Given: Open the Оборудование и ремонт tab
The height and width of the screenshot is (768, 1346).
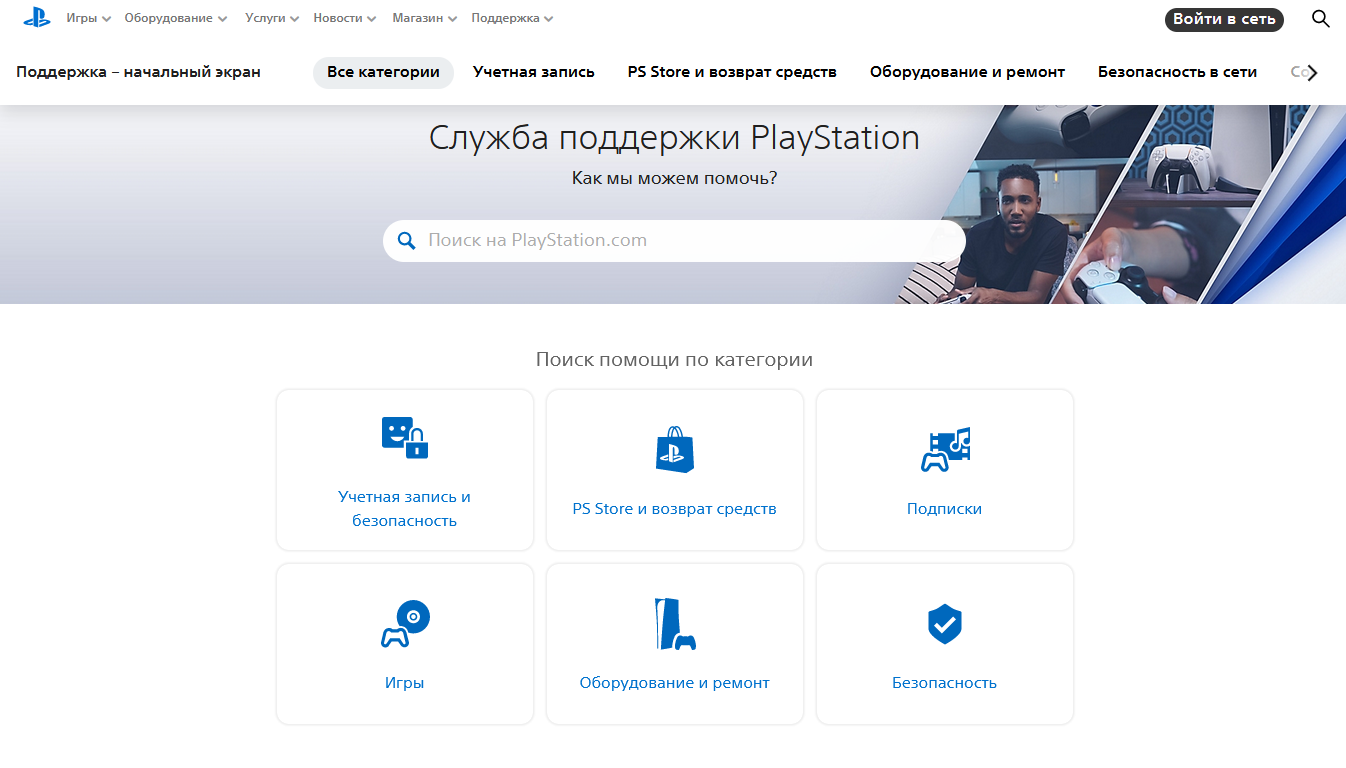Looking at the screenshot, I should pyautogui.click(x=967, y=72).
